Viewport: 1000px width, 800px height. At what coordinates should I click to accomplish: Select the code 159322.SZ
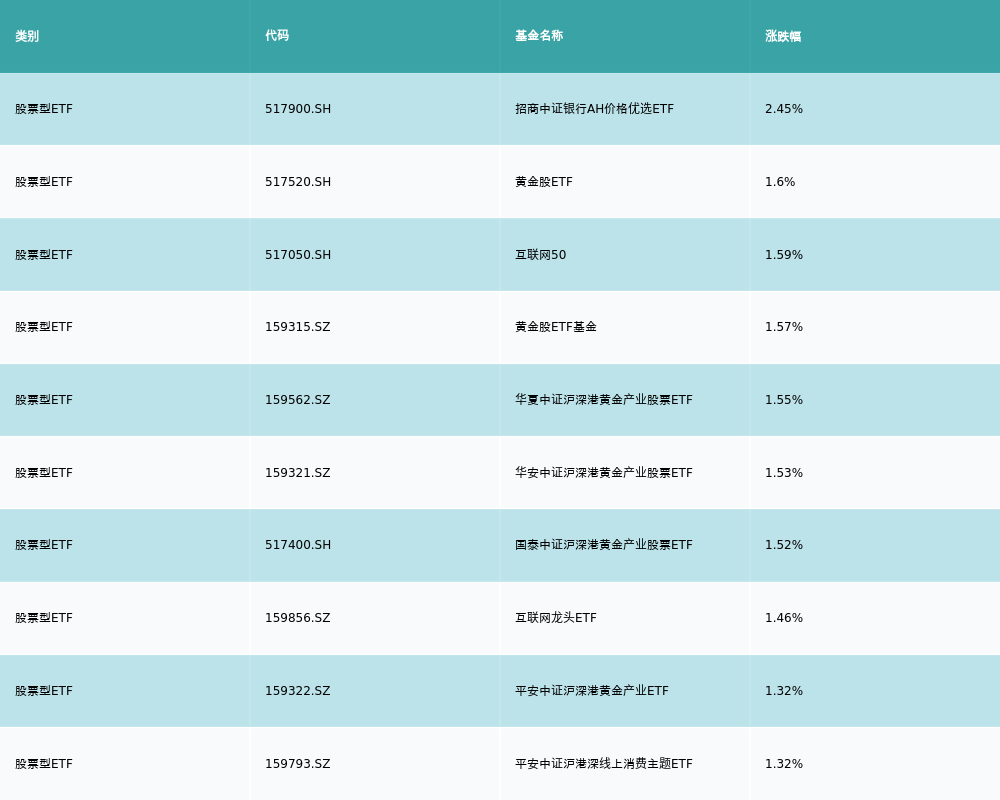(298, 691)
